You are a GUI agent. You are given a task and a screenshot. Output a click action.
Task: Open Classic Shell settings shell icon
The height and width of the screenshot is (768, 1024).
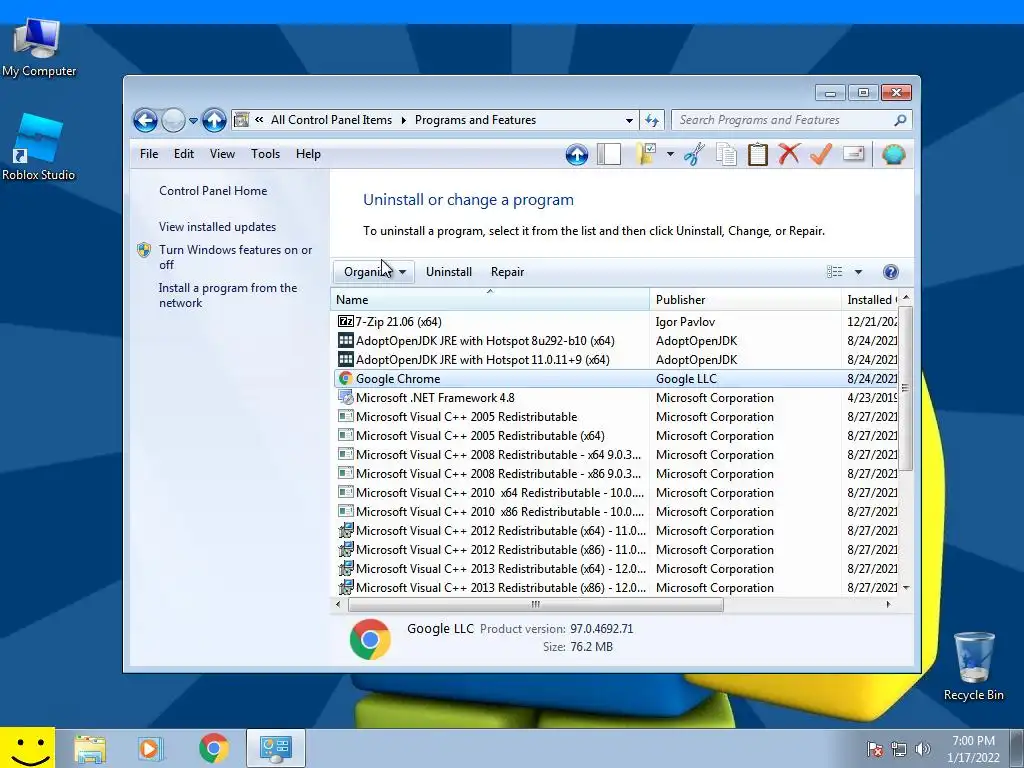893,155
